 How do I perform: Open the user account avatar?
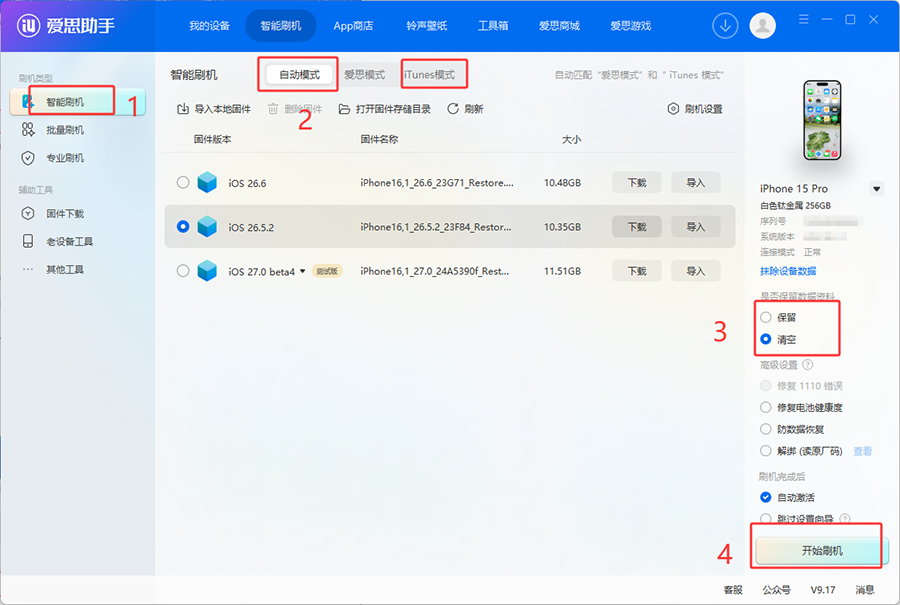(x=762, y=26)
